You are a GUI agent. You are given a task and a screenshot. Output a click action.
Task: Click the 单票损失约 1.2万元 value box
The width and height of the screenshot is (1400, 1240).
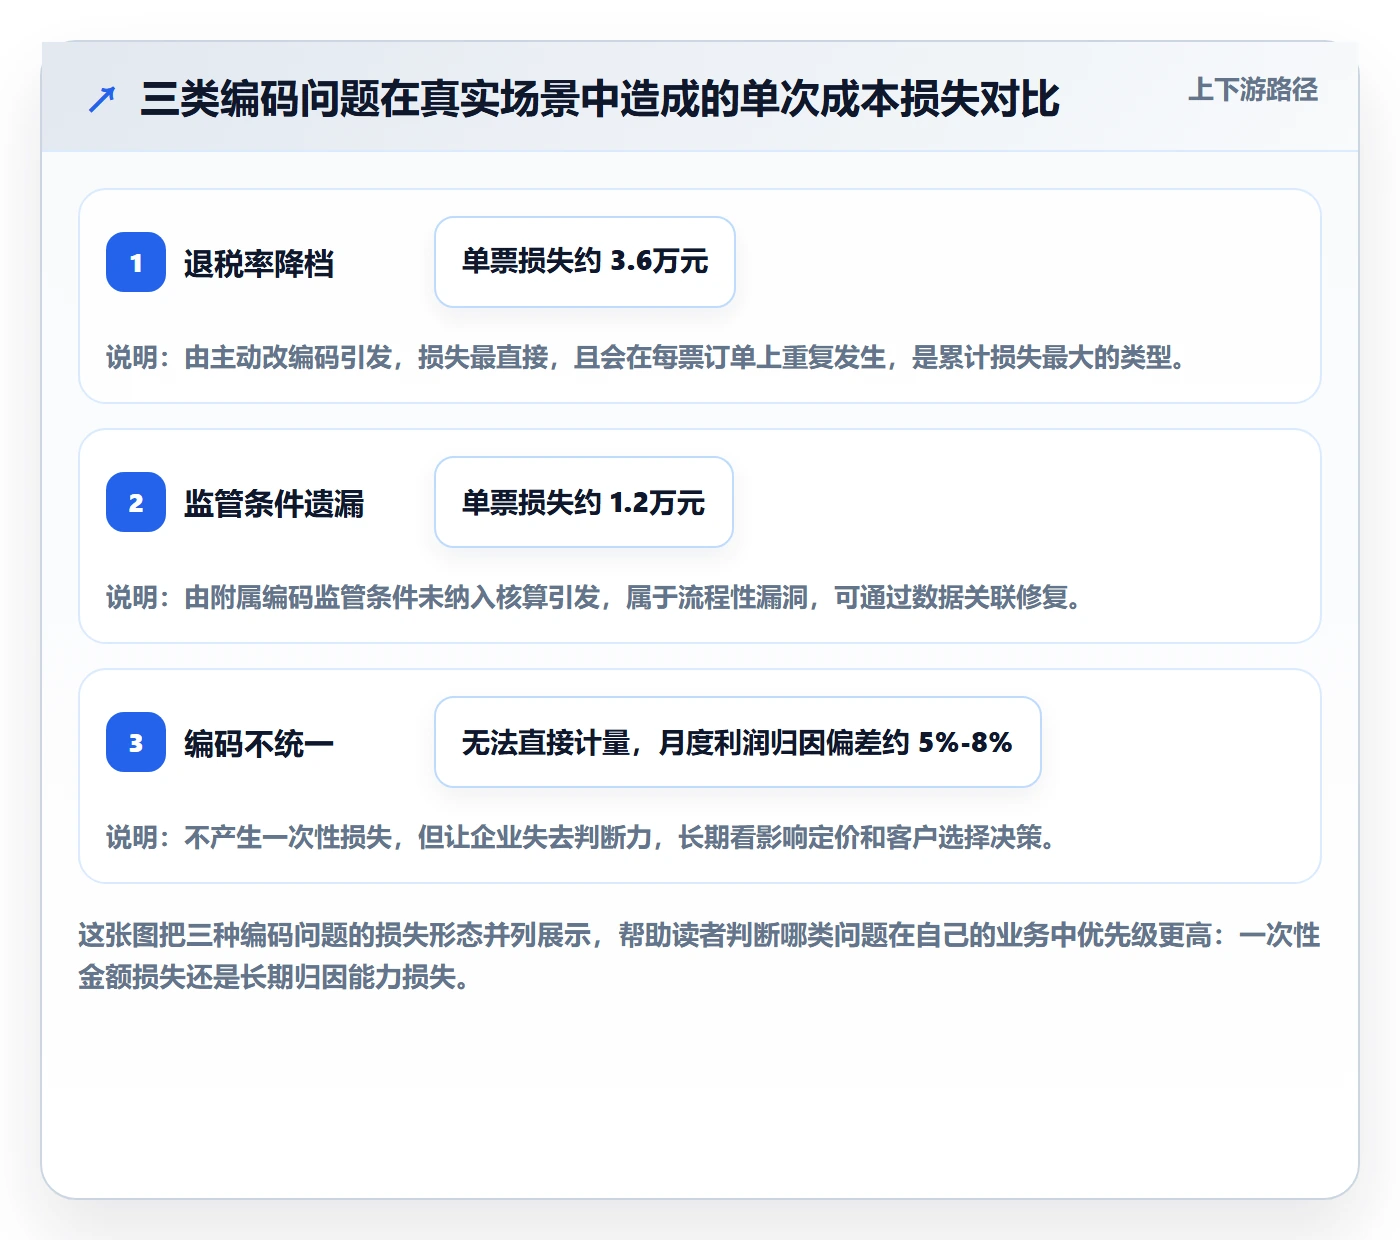pyautogui.click(x=584, y=502)
